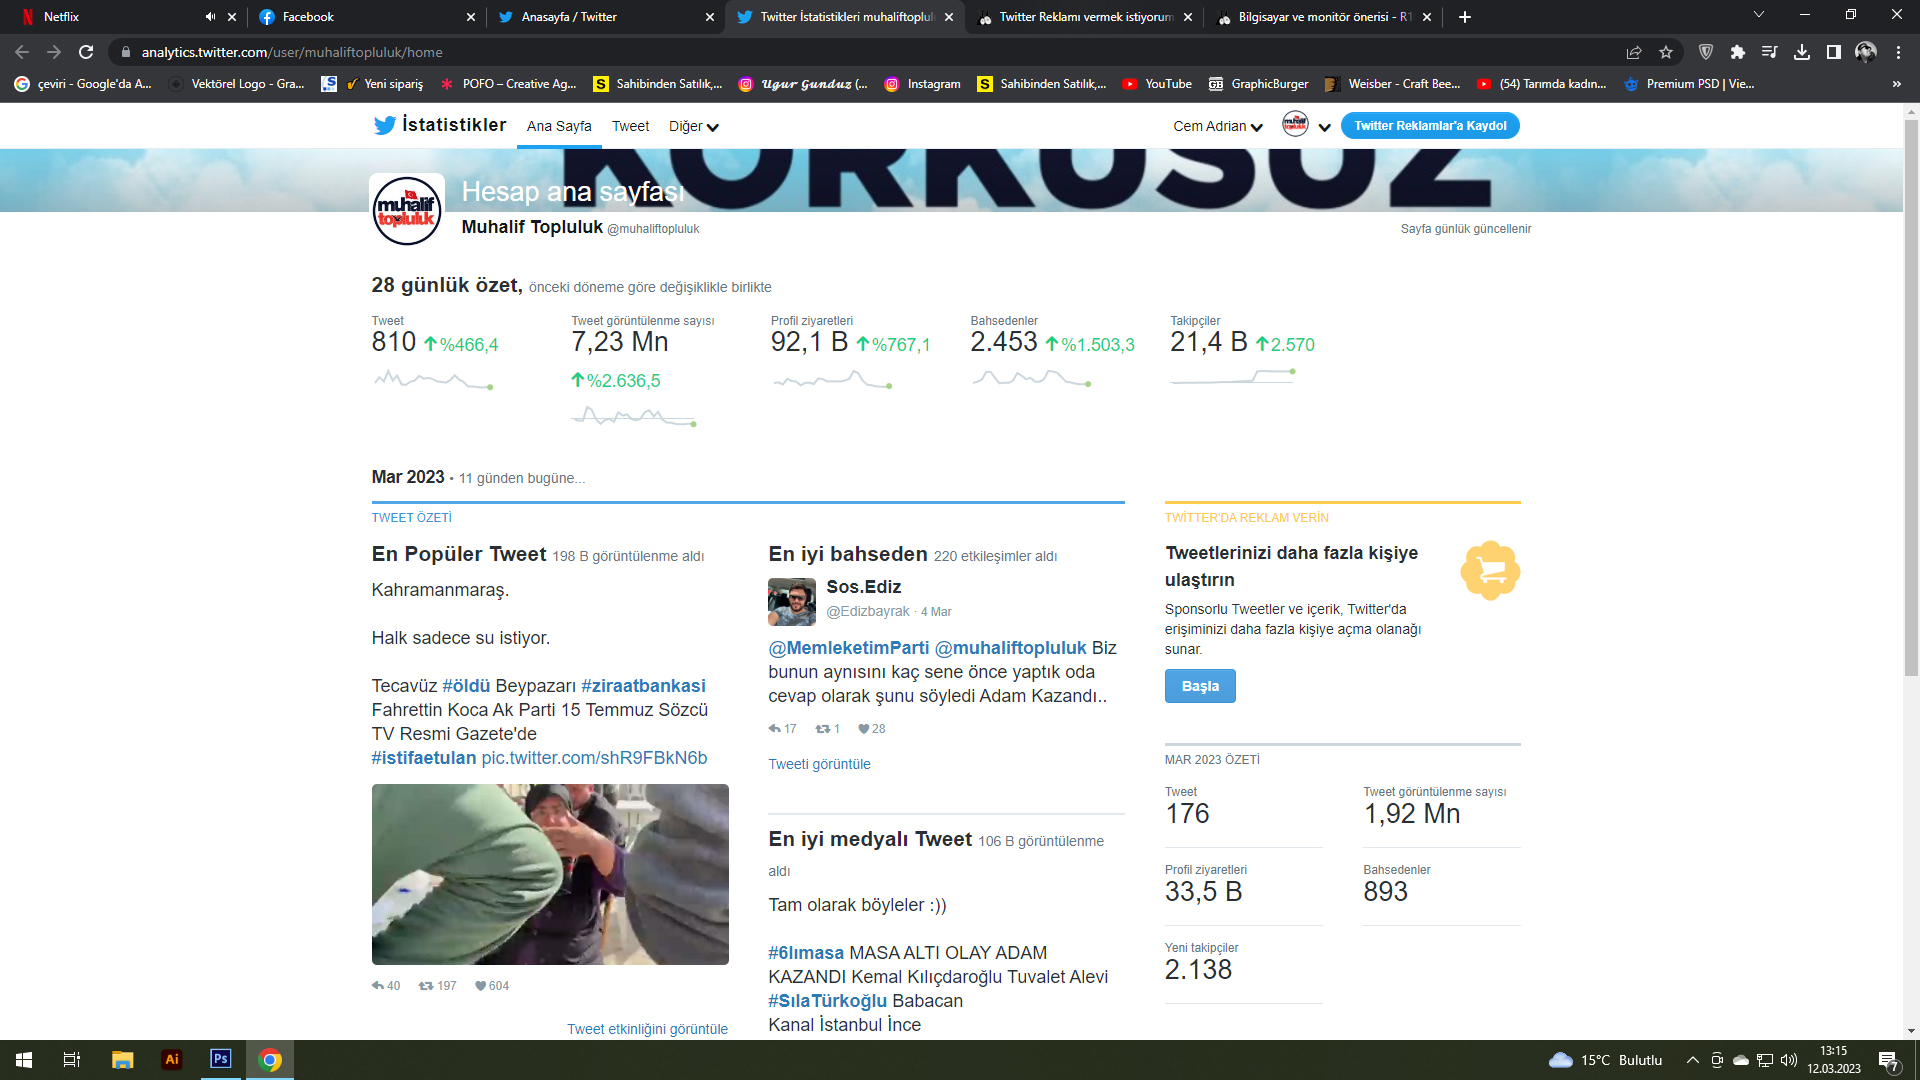Screen dimensions: 1920x1080
Task: Click the retweet icon on Sos.Ediz mention
Action: coord(823,729)
